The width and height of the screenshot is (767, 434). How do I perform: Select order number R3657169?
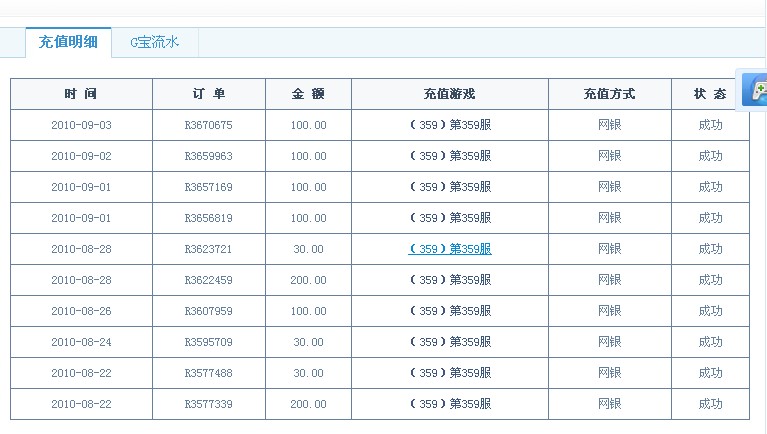[208, 187]
